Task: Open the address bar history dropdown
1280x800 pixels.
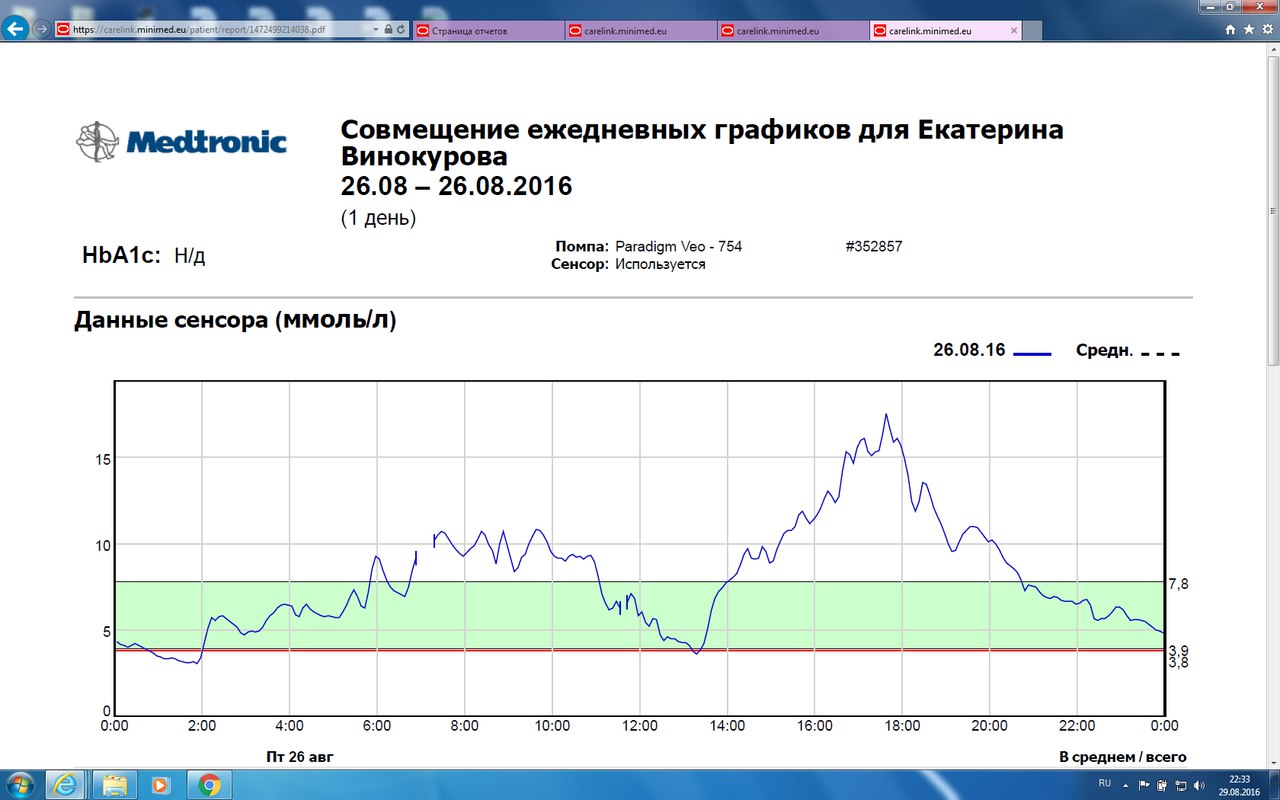Action: 375,29
